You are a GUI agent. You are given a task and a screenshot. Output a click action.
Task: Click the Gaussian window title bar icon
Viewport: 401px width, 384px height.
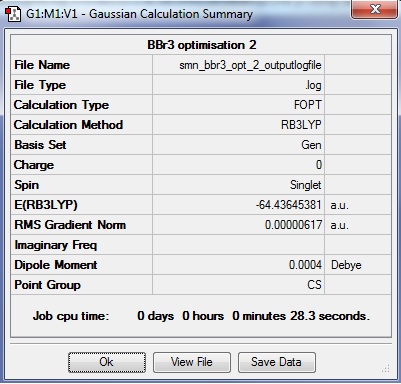[x=13, y=15]
